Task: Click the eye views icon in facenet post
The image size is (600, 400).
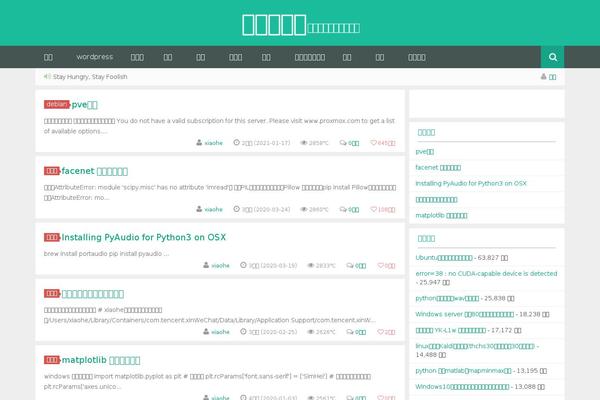Action: [304, 209]
